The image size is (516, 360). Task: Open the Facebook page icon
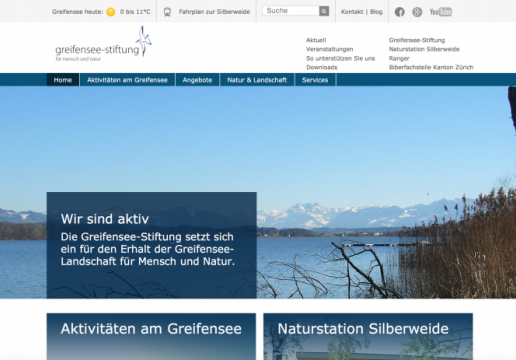400,12
